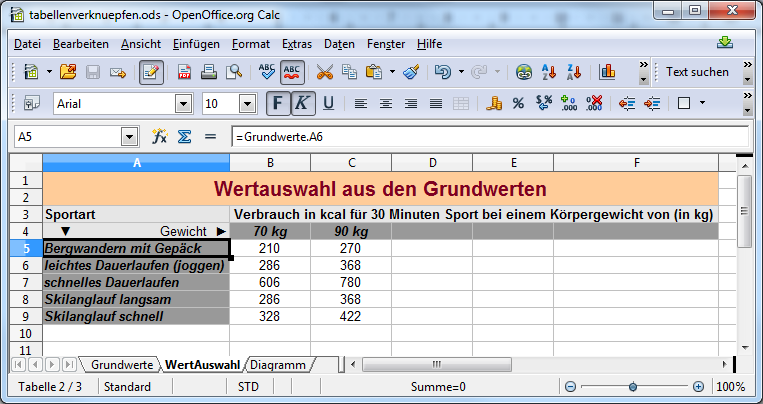Select cell containing Skilanglauf schnell
763x404 pixels.
pyautogui.click(x=136, y=316)
